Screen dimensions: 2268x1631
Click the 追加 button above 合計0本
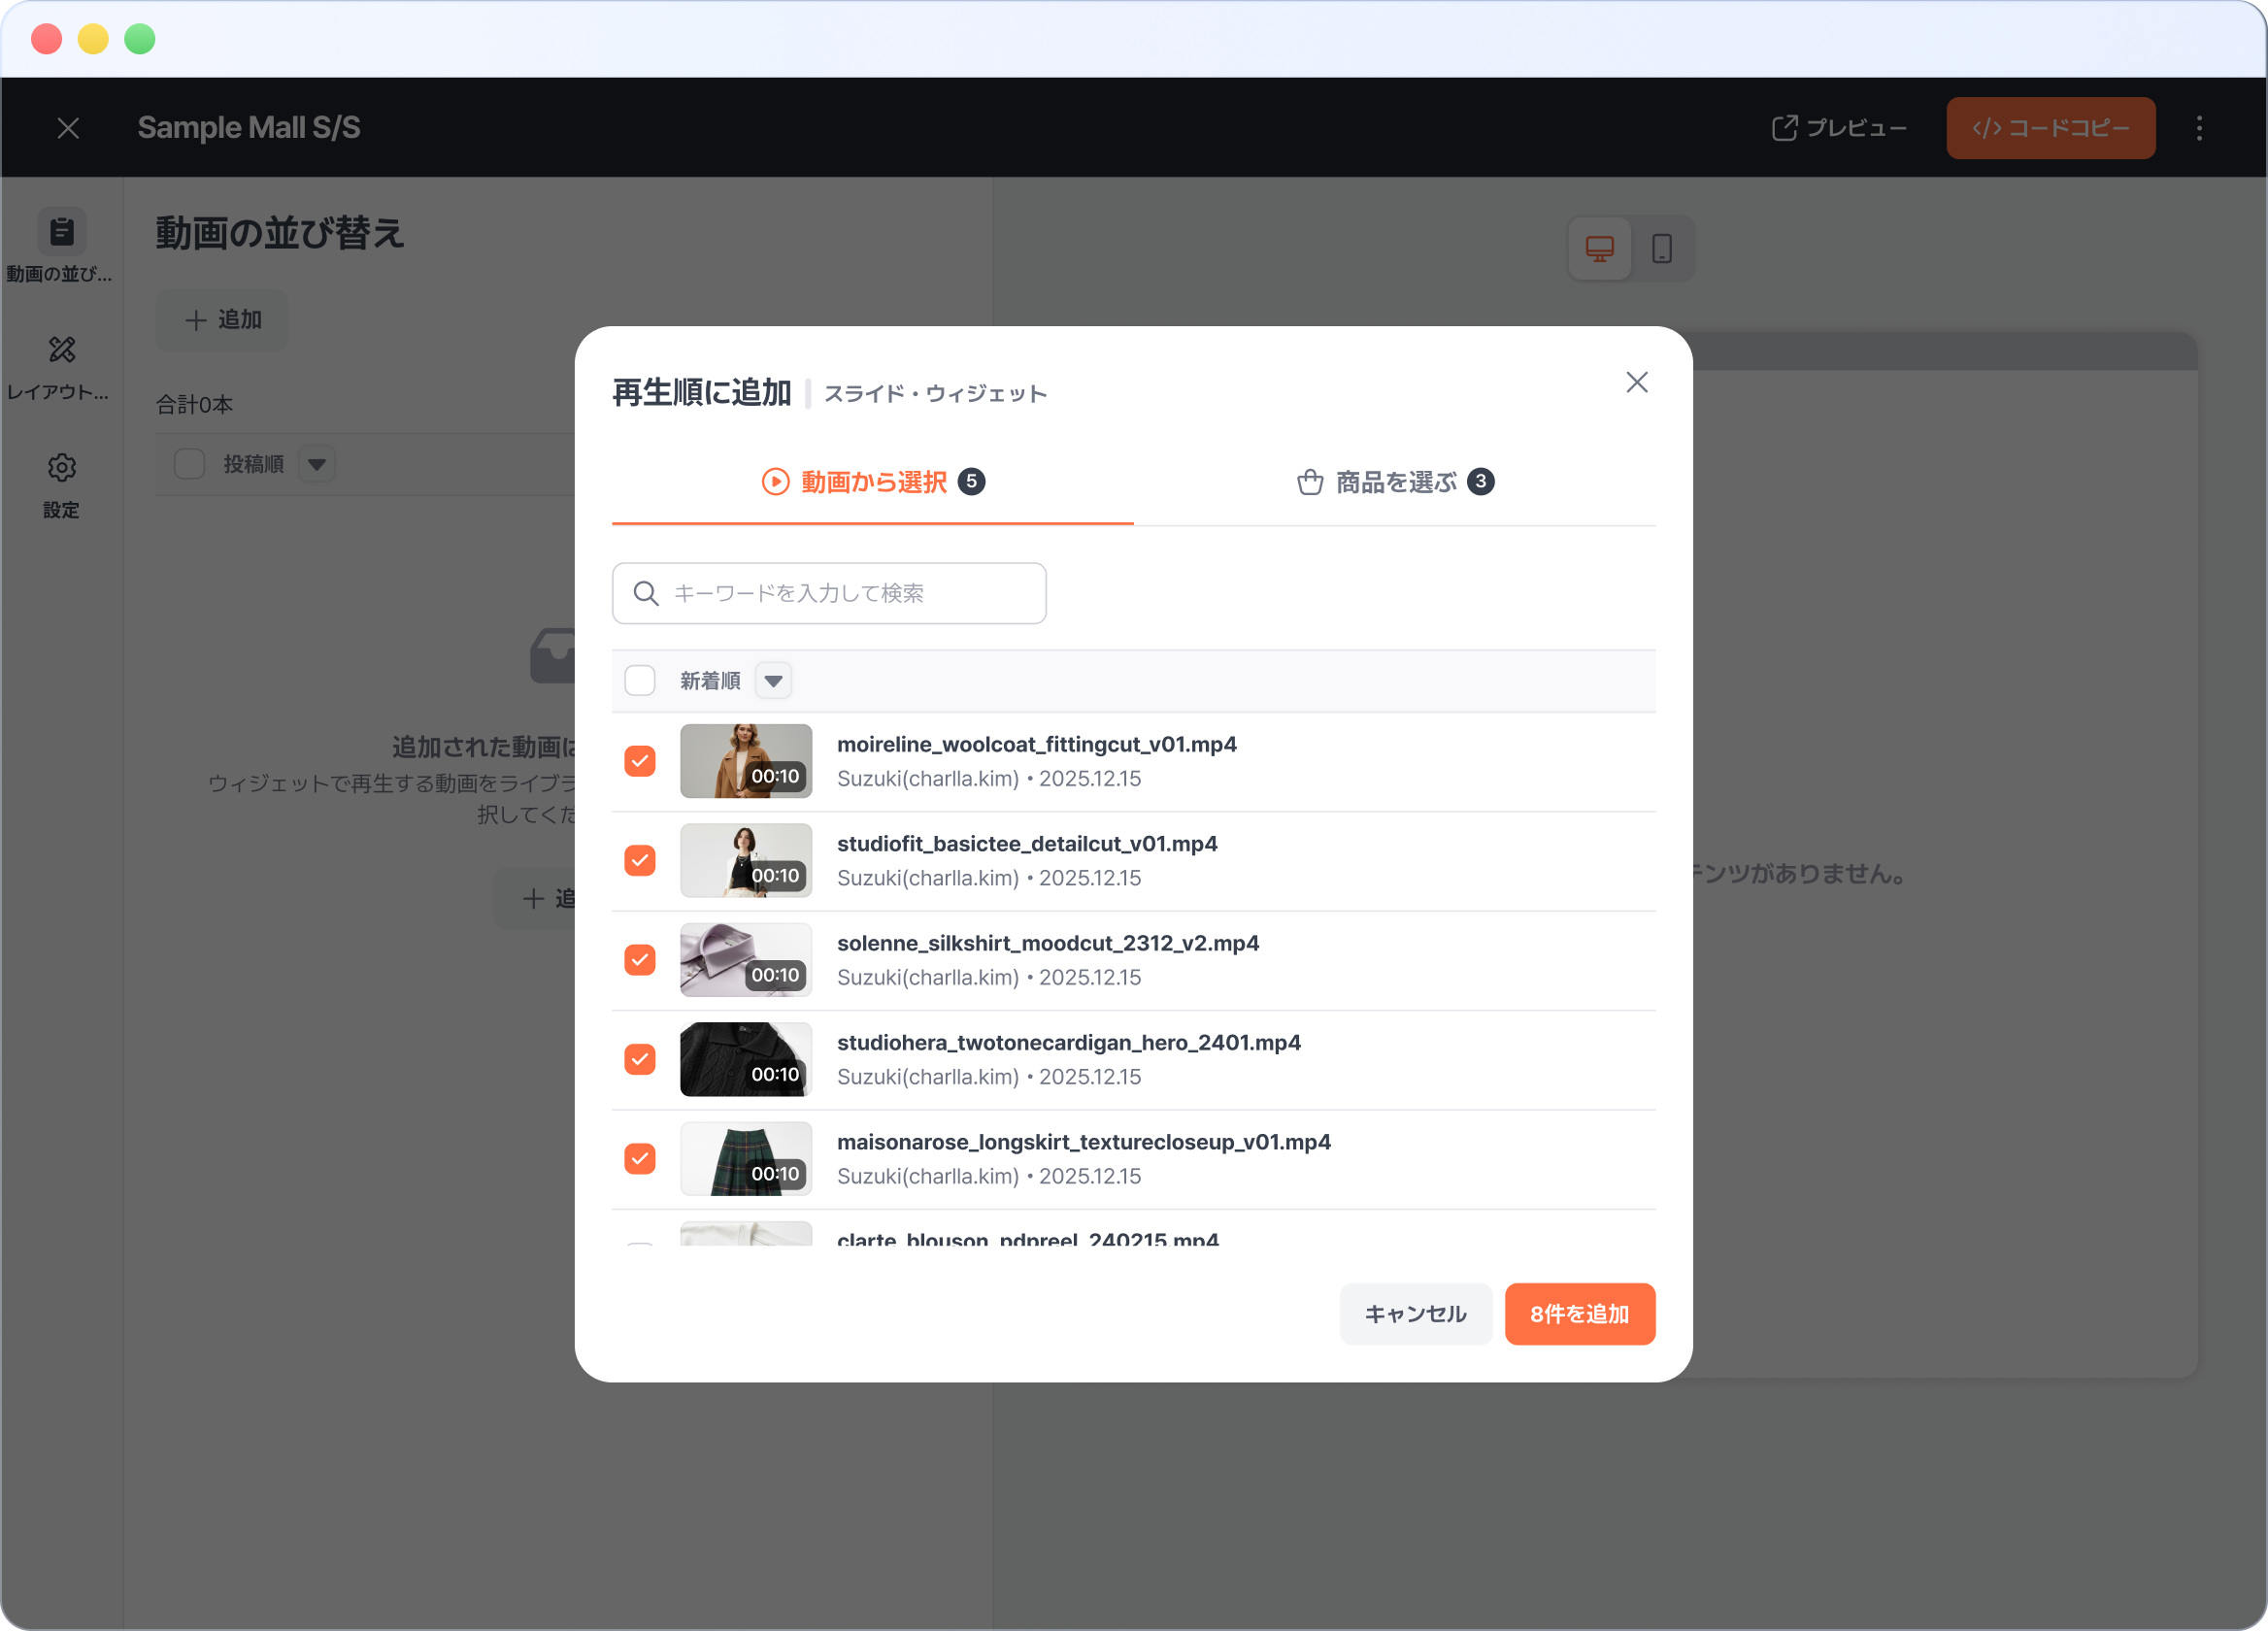[x=221, y=320]
